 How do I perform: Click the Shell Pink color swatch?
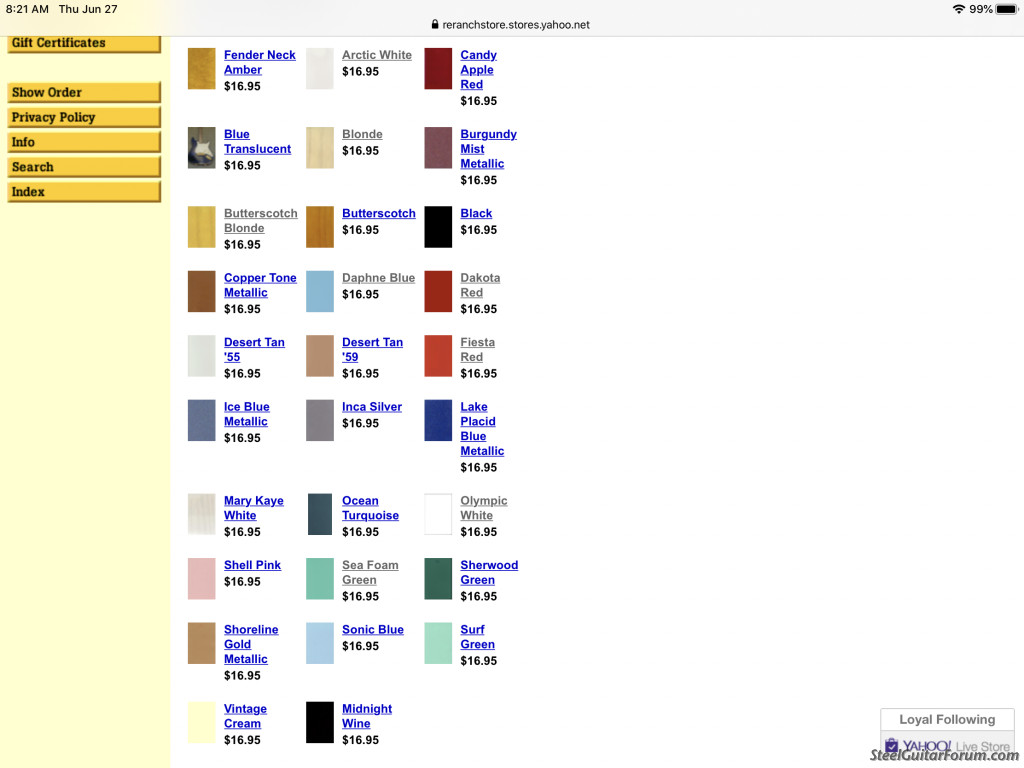pyautogui.click(x=201, y=579)
